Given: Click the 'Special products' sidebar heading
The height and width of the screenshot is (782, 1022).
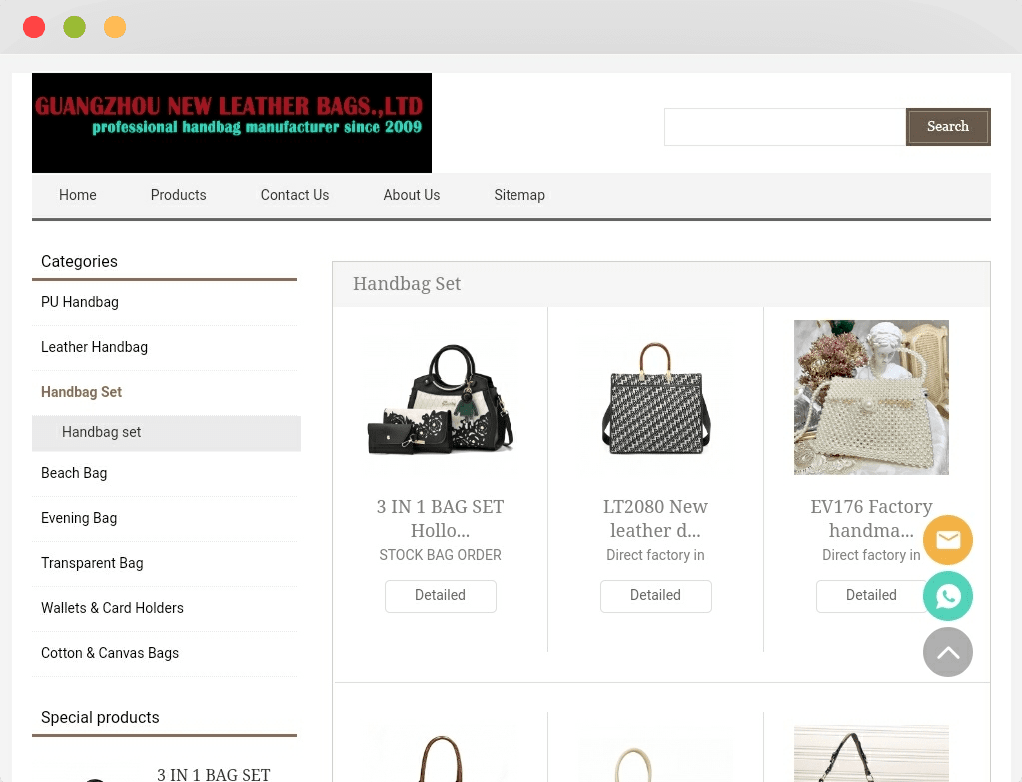Looking at the screenshot, I should tap(100, 717).
